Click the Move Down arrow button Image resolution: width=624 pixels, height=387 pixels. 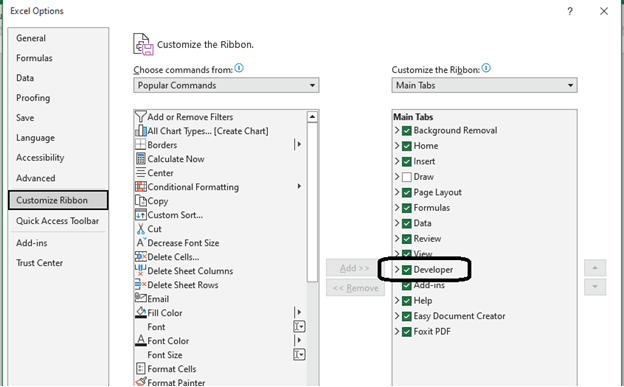click(595, 287)
